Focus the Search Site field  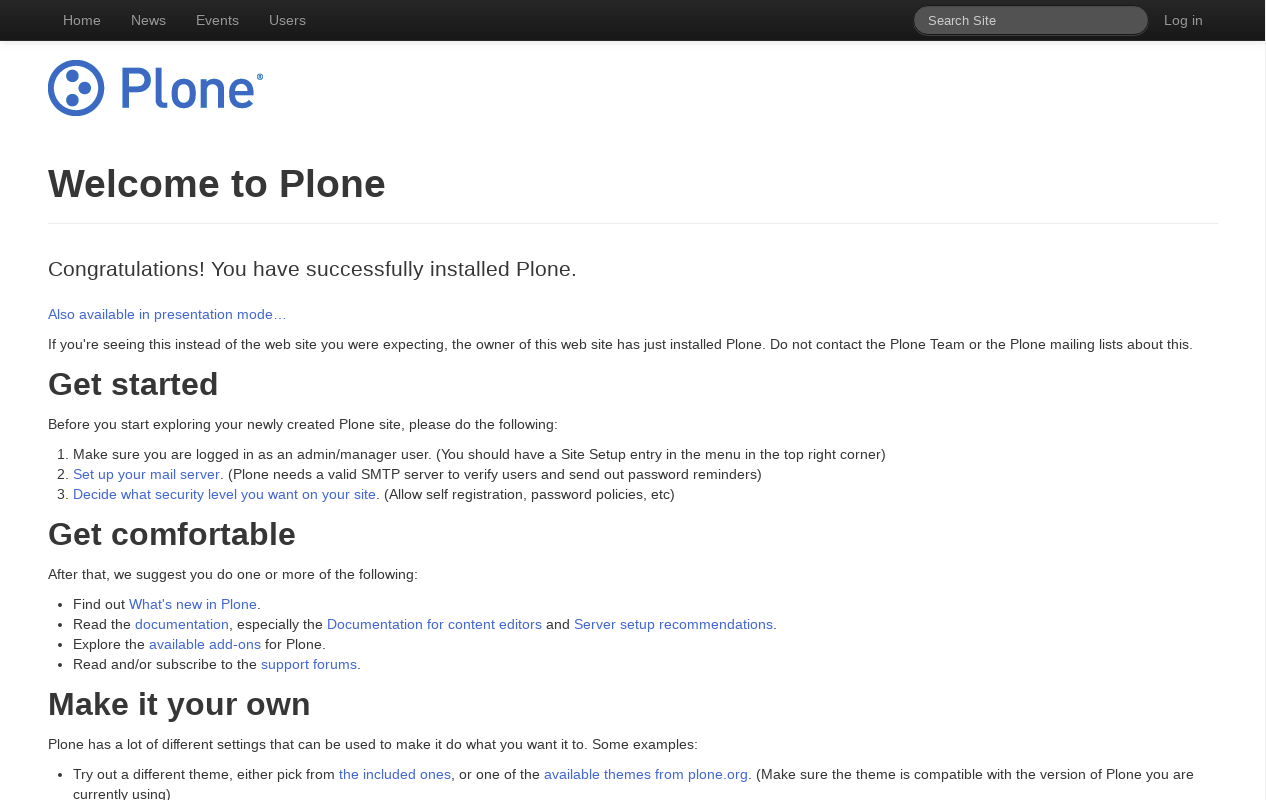1030,20
